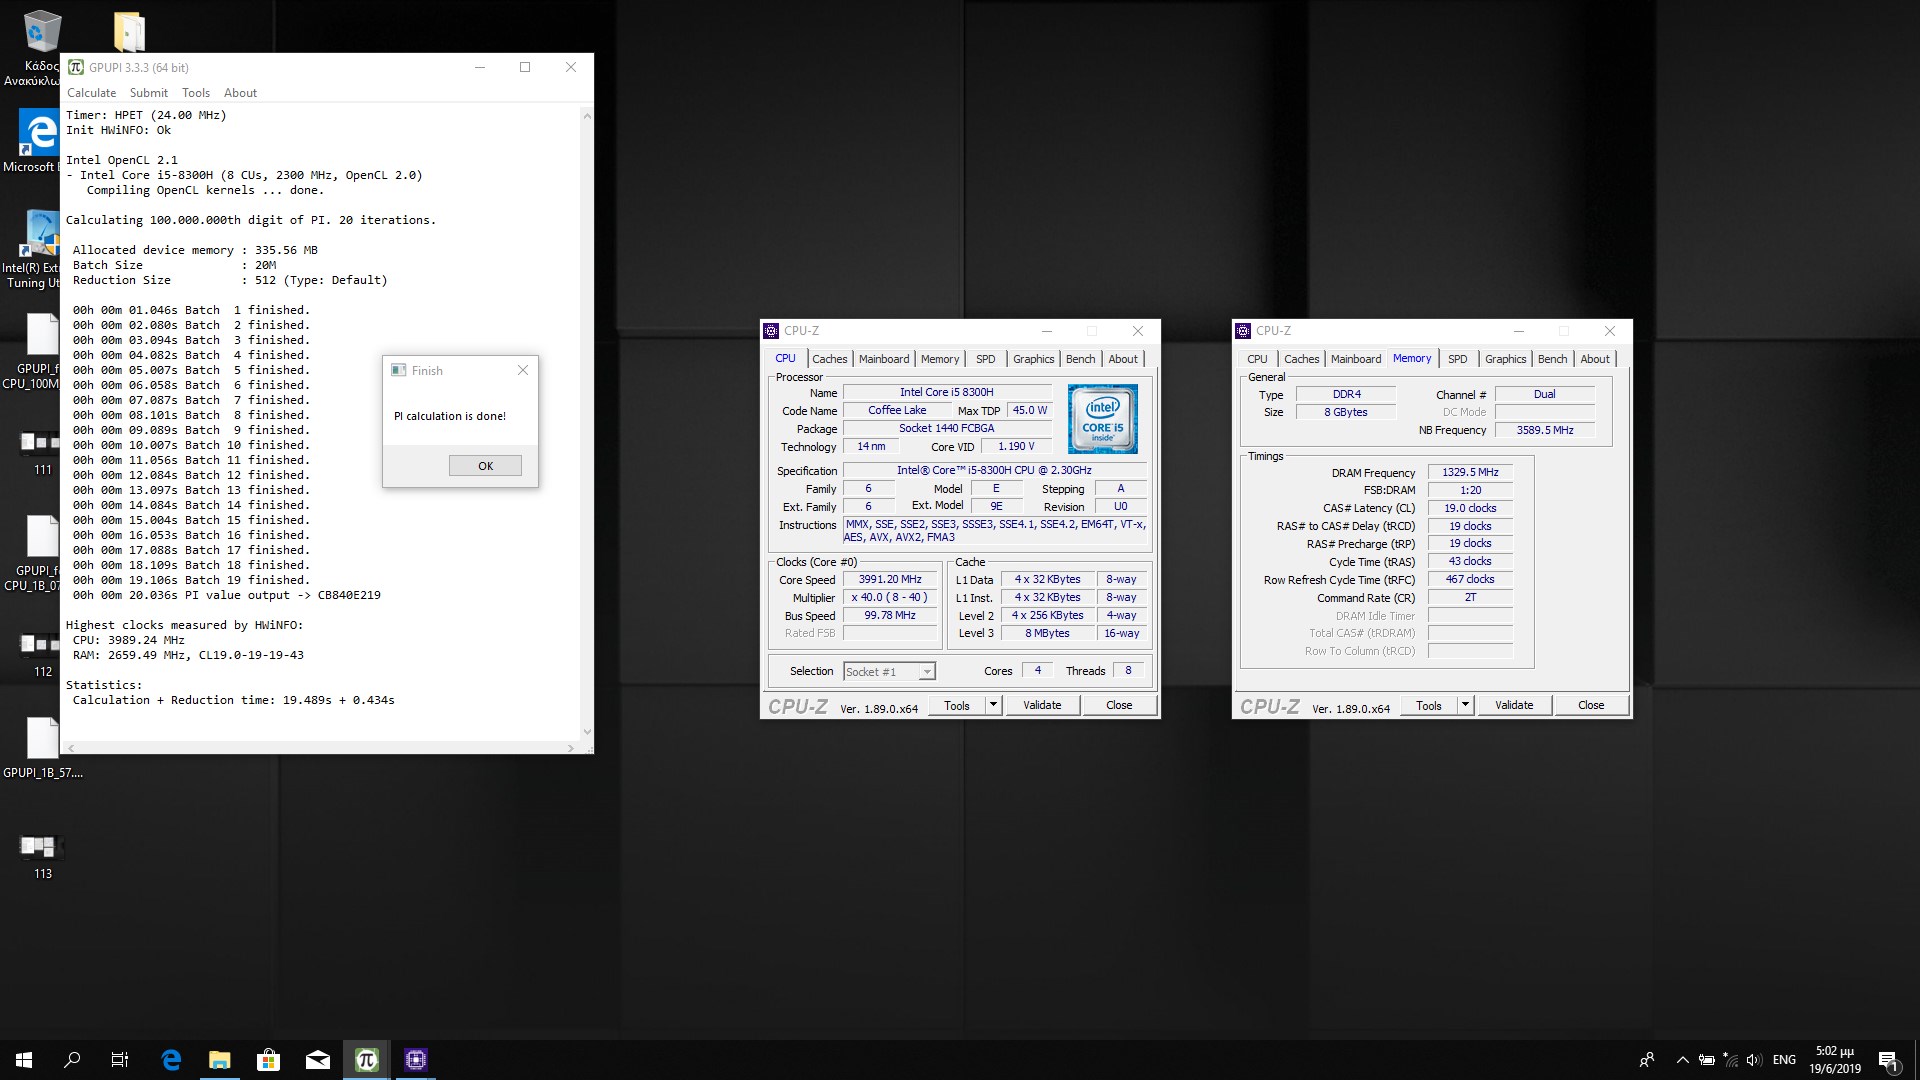This screenshot has width=1920, height=1080.
Task: Switch to Graphics tab in left CPU-Z window
Action: (x=1033, y=359)
